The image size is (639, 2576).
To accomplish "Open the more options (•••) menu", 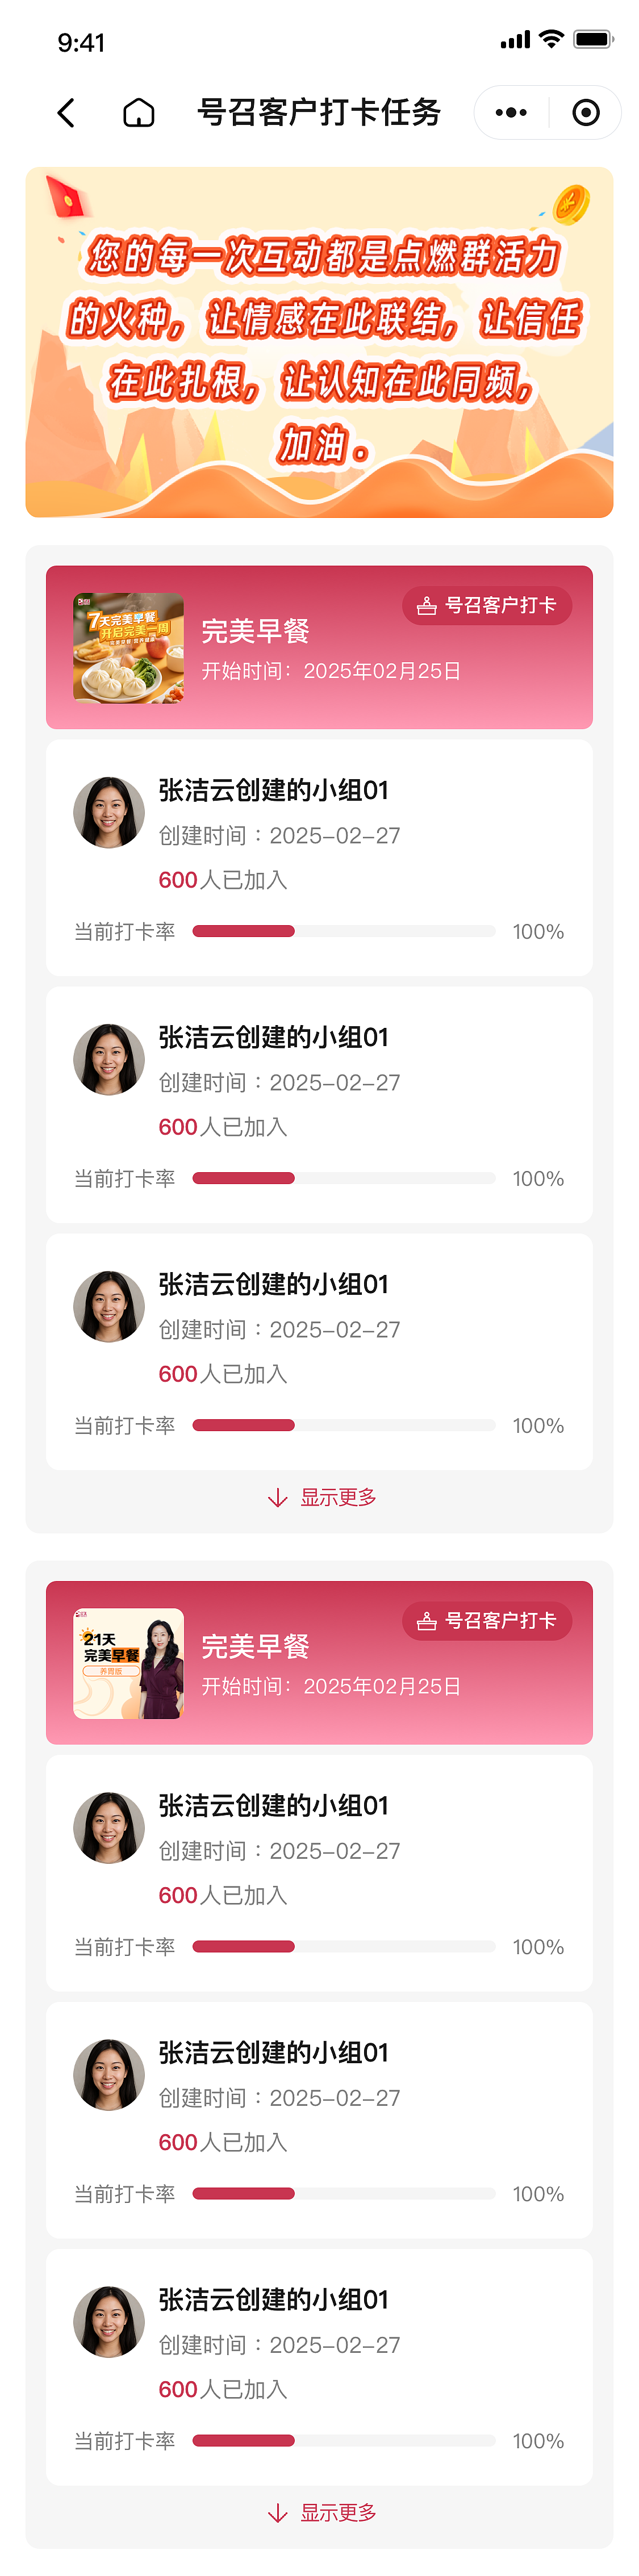I will click(511, 113).
